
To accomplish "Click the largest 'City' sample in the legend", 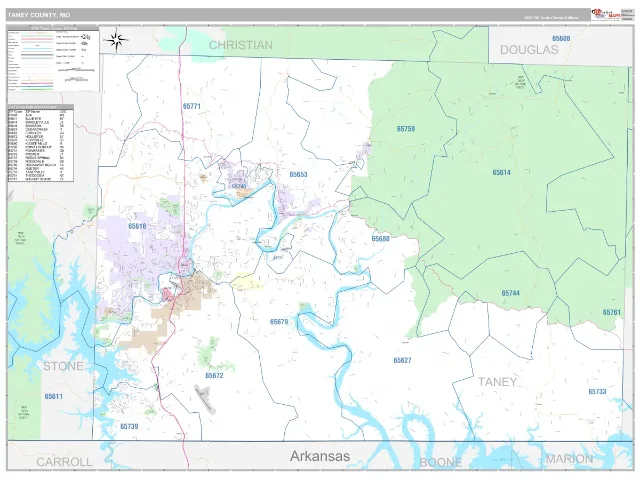I will [x=86, y=36].
